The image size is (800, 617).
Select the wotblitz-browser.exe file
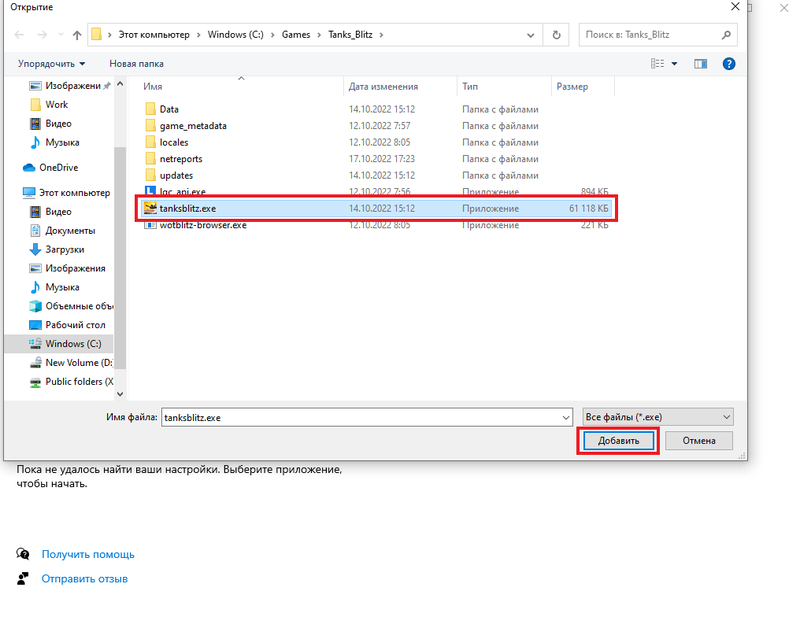(378, 225)
